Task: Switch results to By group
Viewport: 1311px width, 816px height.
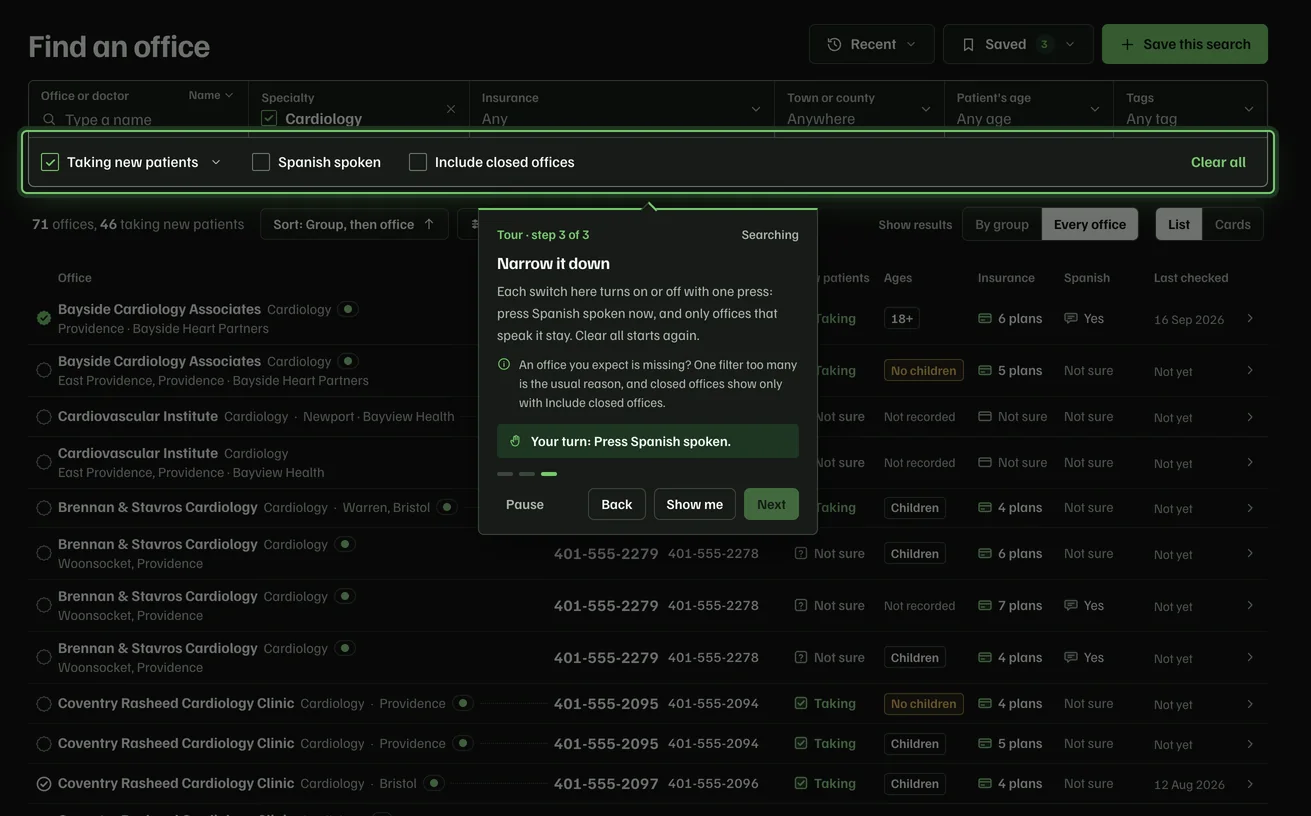Action: (x=1002, y=224)
